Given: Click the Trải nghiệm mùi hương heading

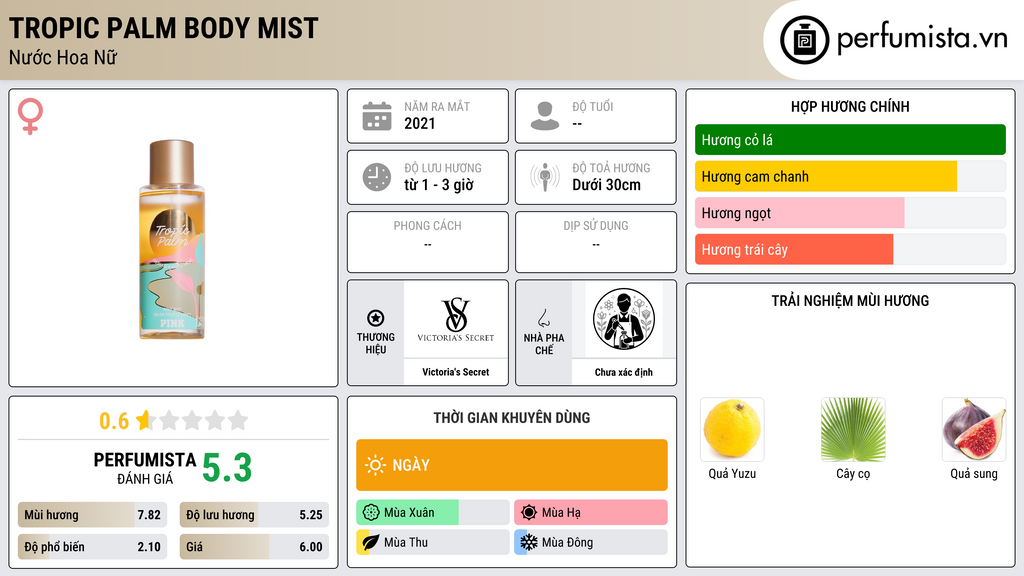Looking at the screenshot, I should pos(850,300).
